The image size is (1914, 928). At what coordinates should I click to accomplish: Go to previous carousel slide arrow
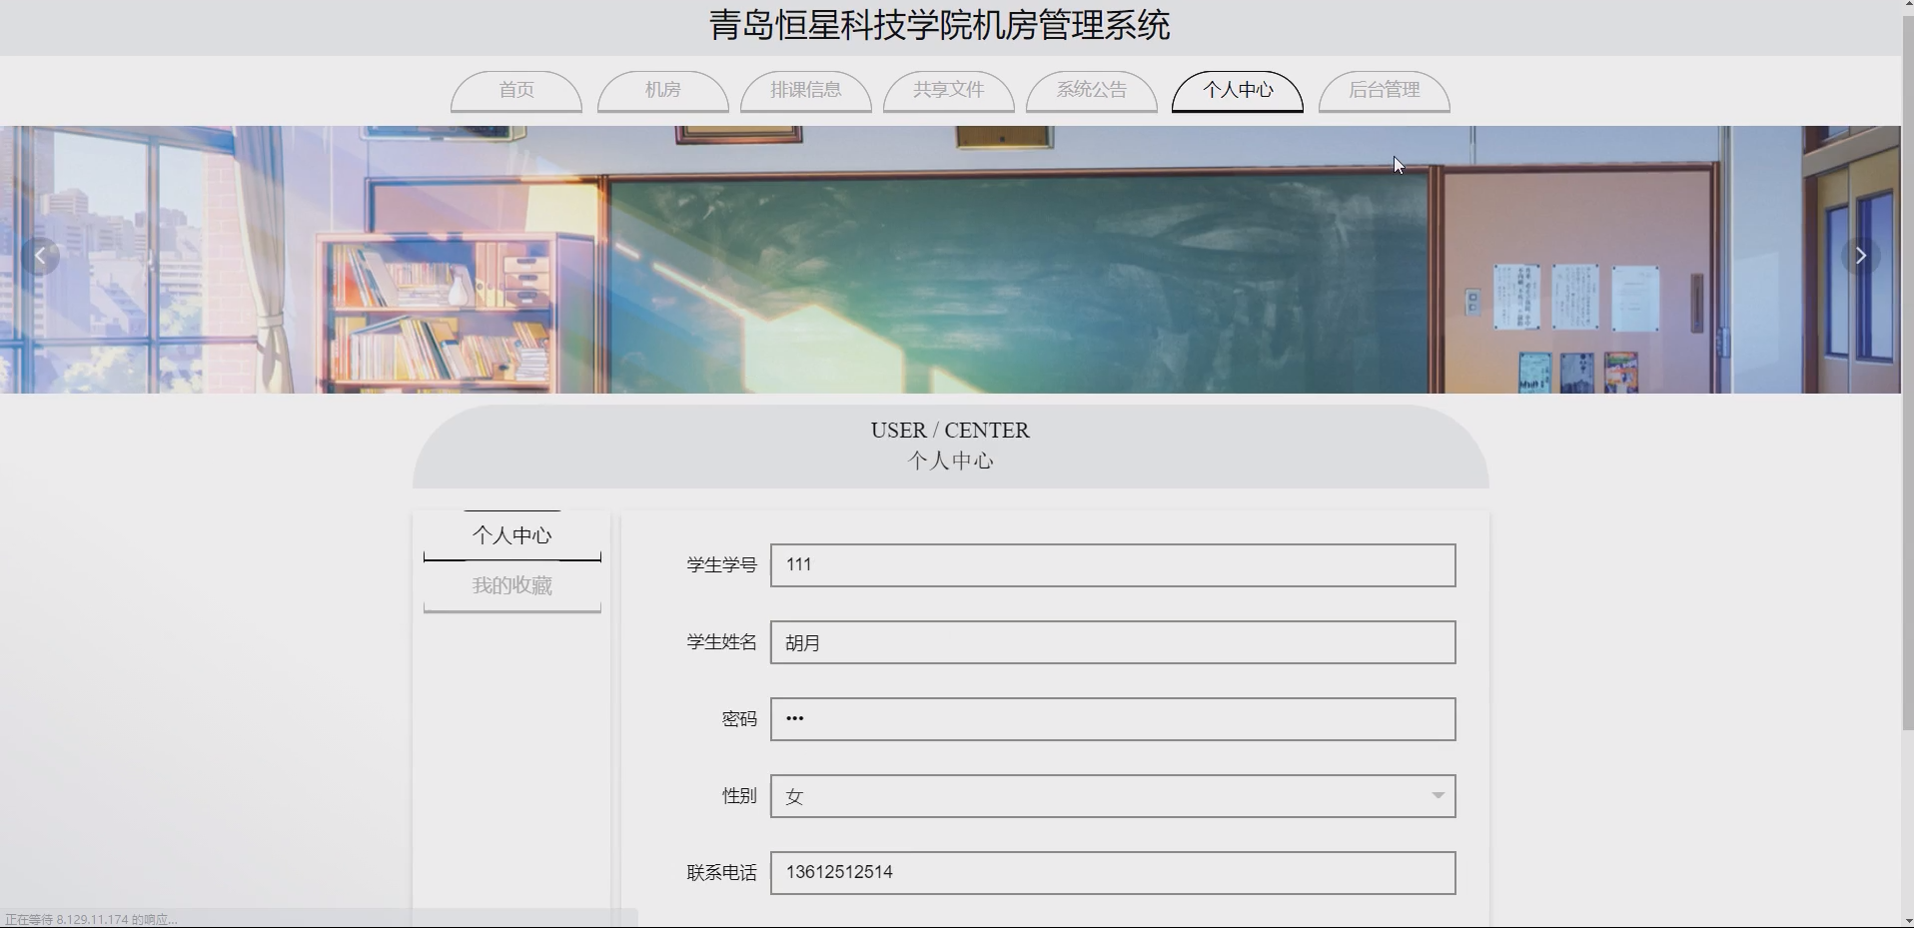pos(40,256)
